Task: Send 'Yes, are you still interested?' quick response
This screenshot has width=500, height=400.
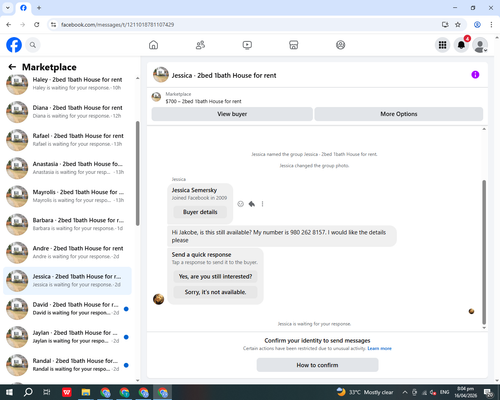Action: pyautogui.click(x=215, y=276)
